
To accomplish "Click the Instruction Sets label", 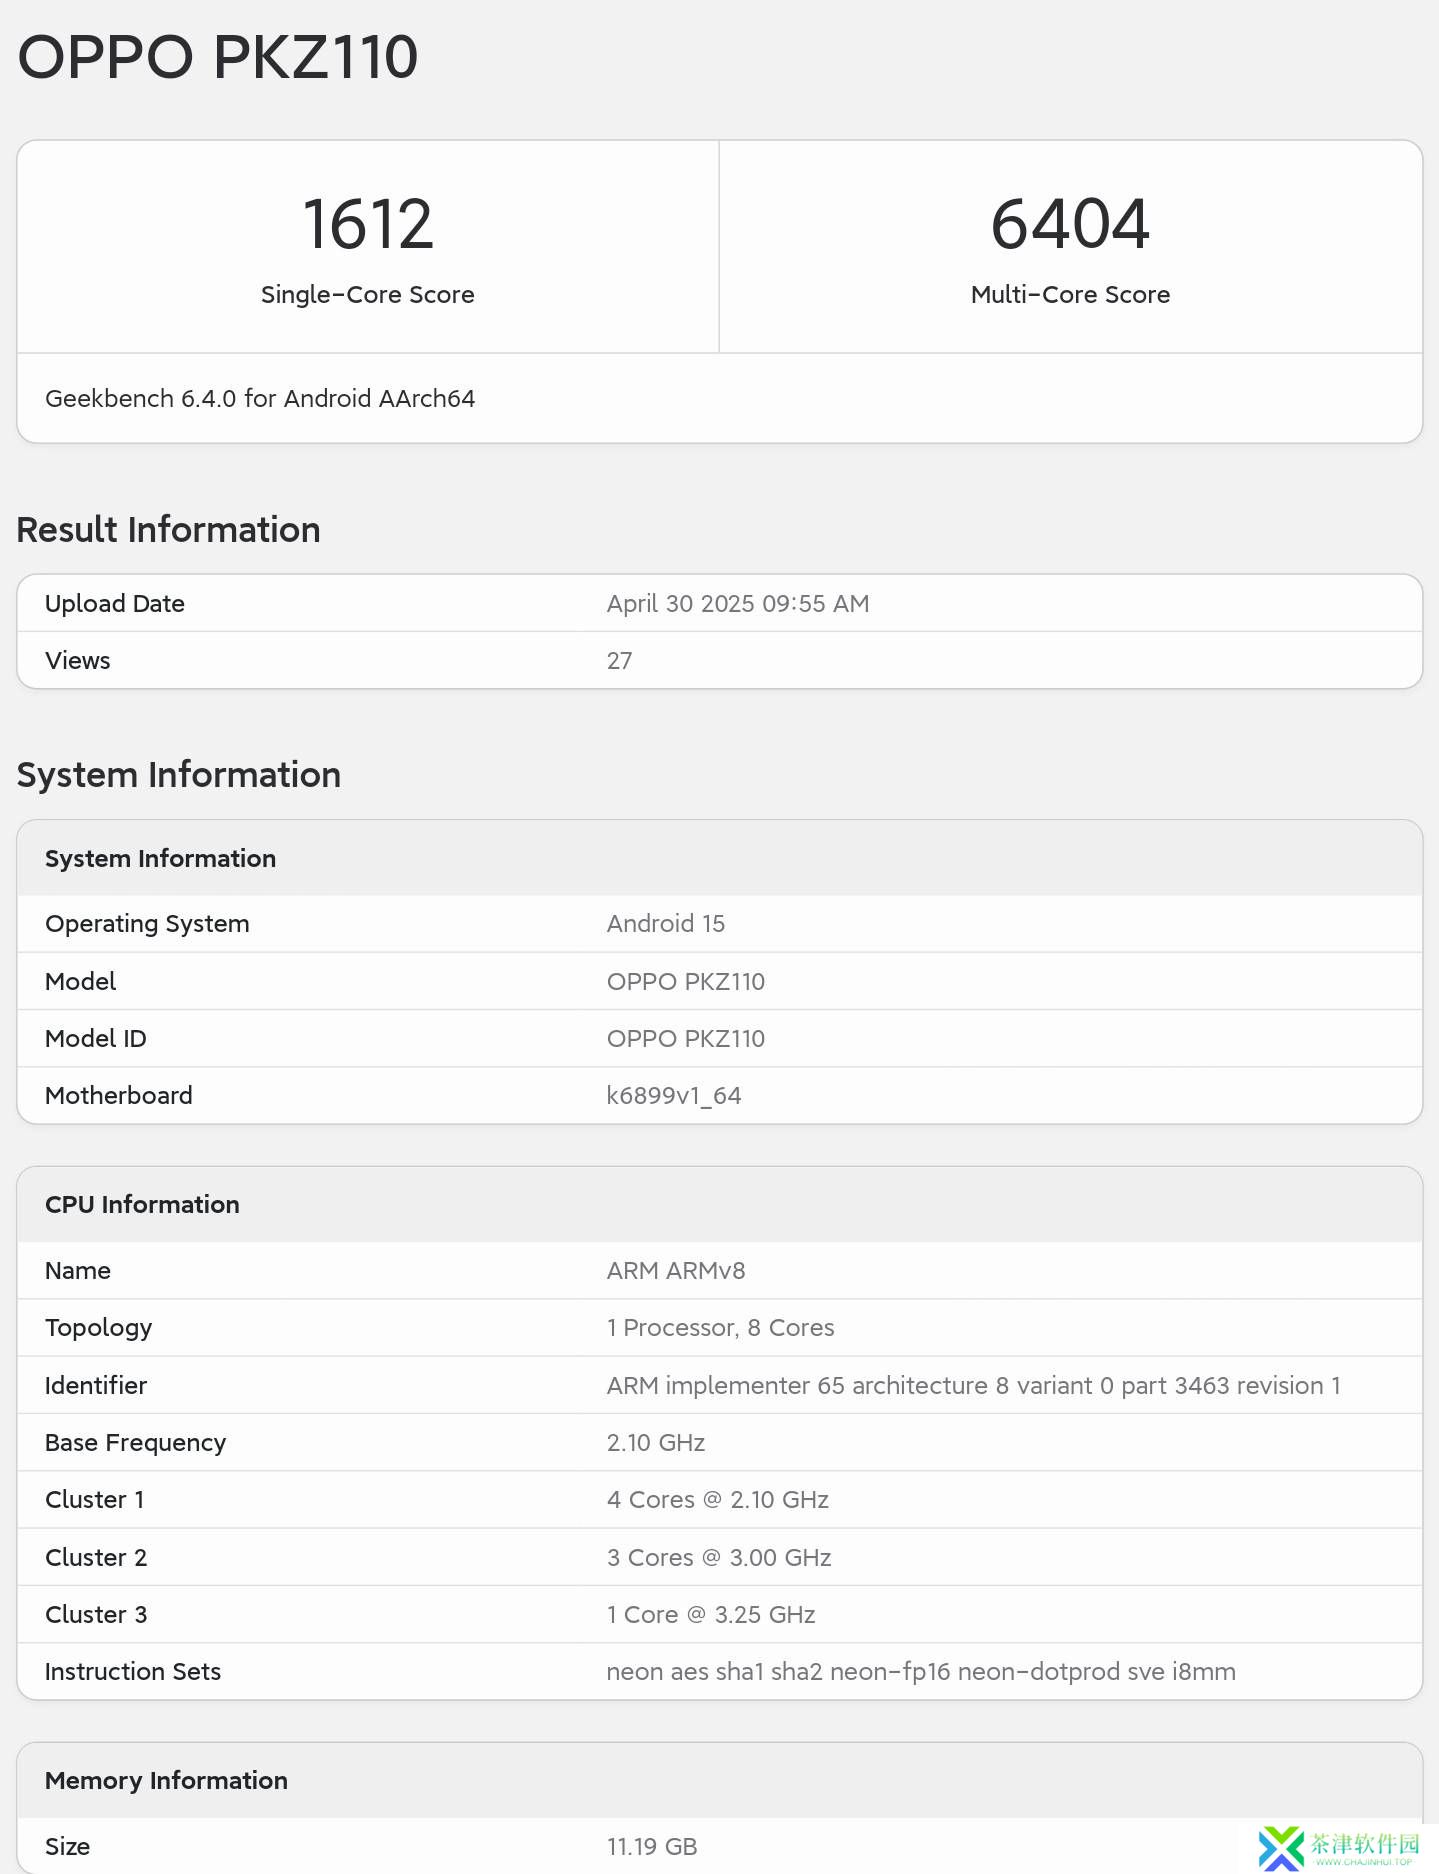I will point(133,1672).
